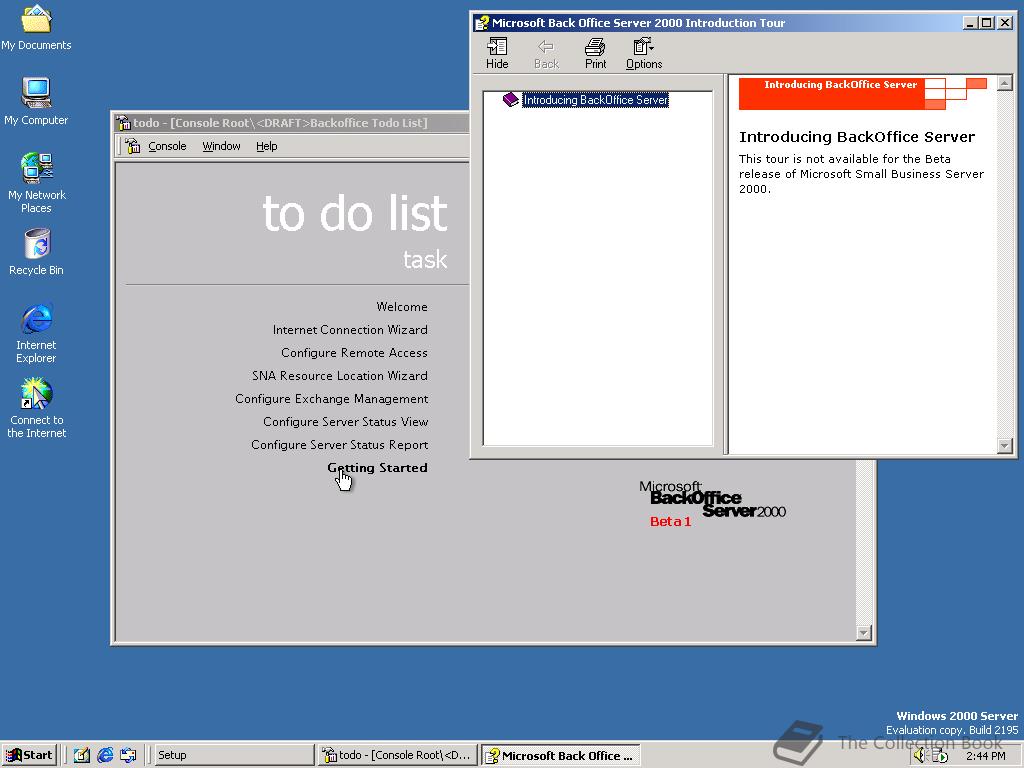
Task: Click scroll down arrow in tour content pane
Action: click(x=1004, y=445)
